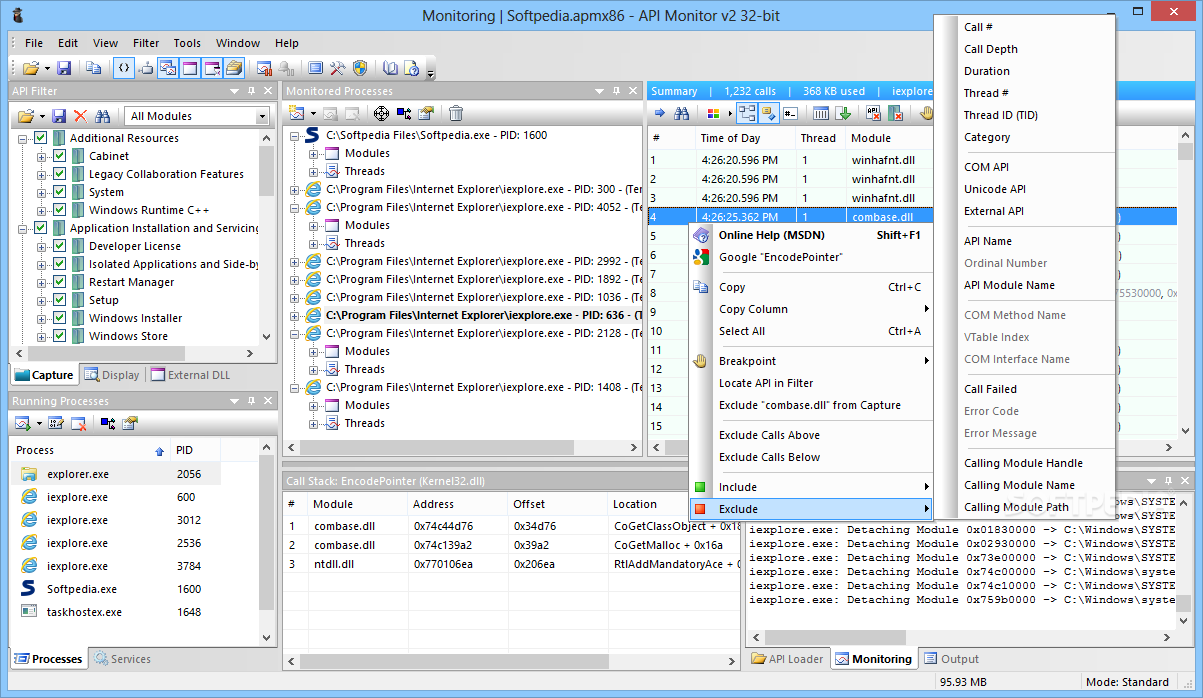Click the red X delete icon in API Filter
This screenshot has height=698, width=1203.
coord(81,116)
